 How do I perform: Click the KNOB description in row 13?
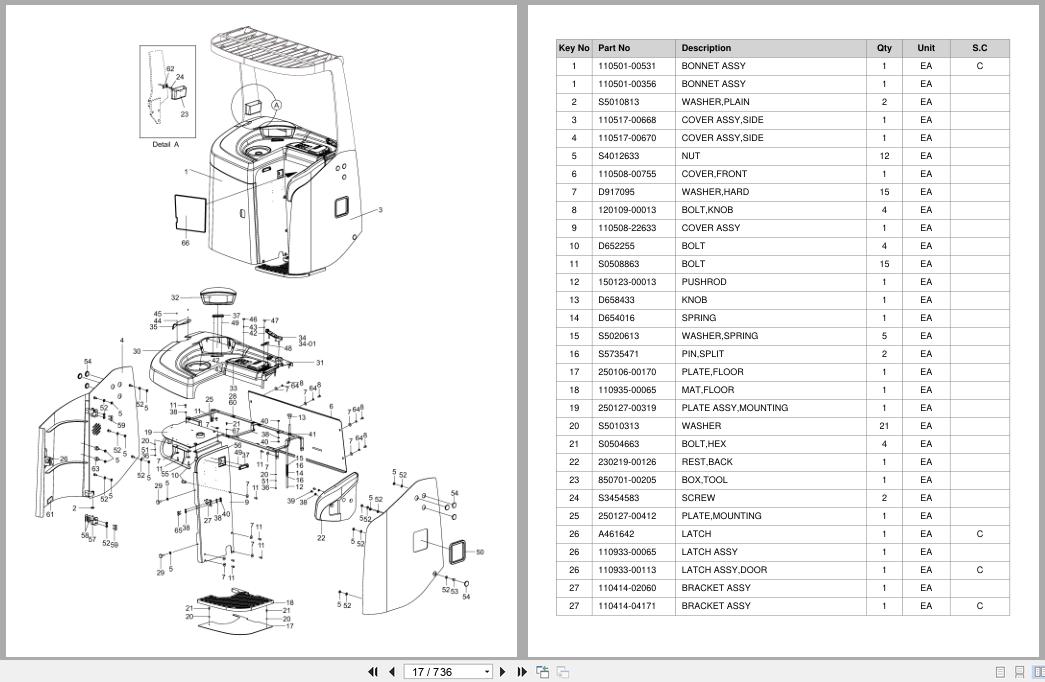pyautogui.click(x=694, y=300)
